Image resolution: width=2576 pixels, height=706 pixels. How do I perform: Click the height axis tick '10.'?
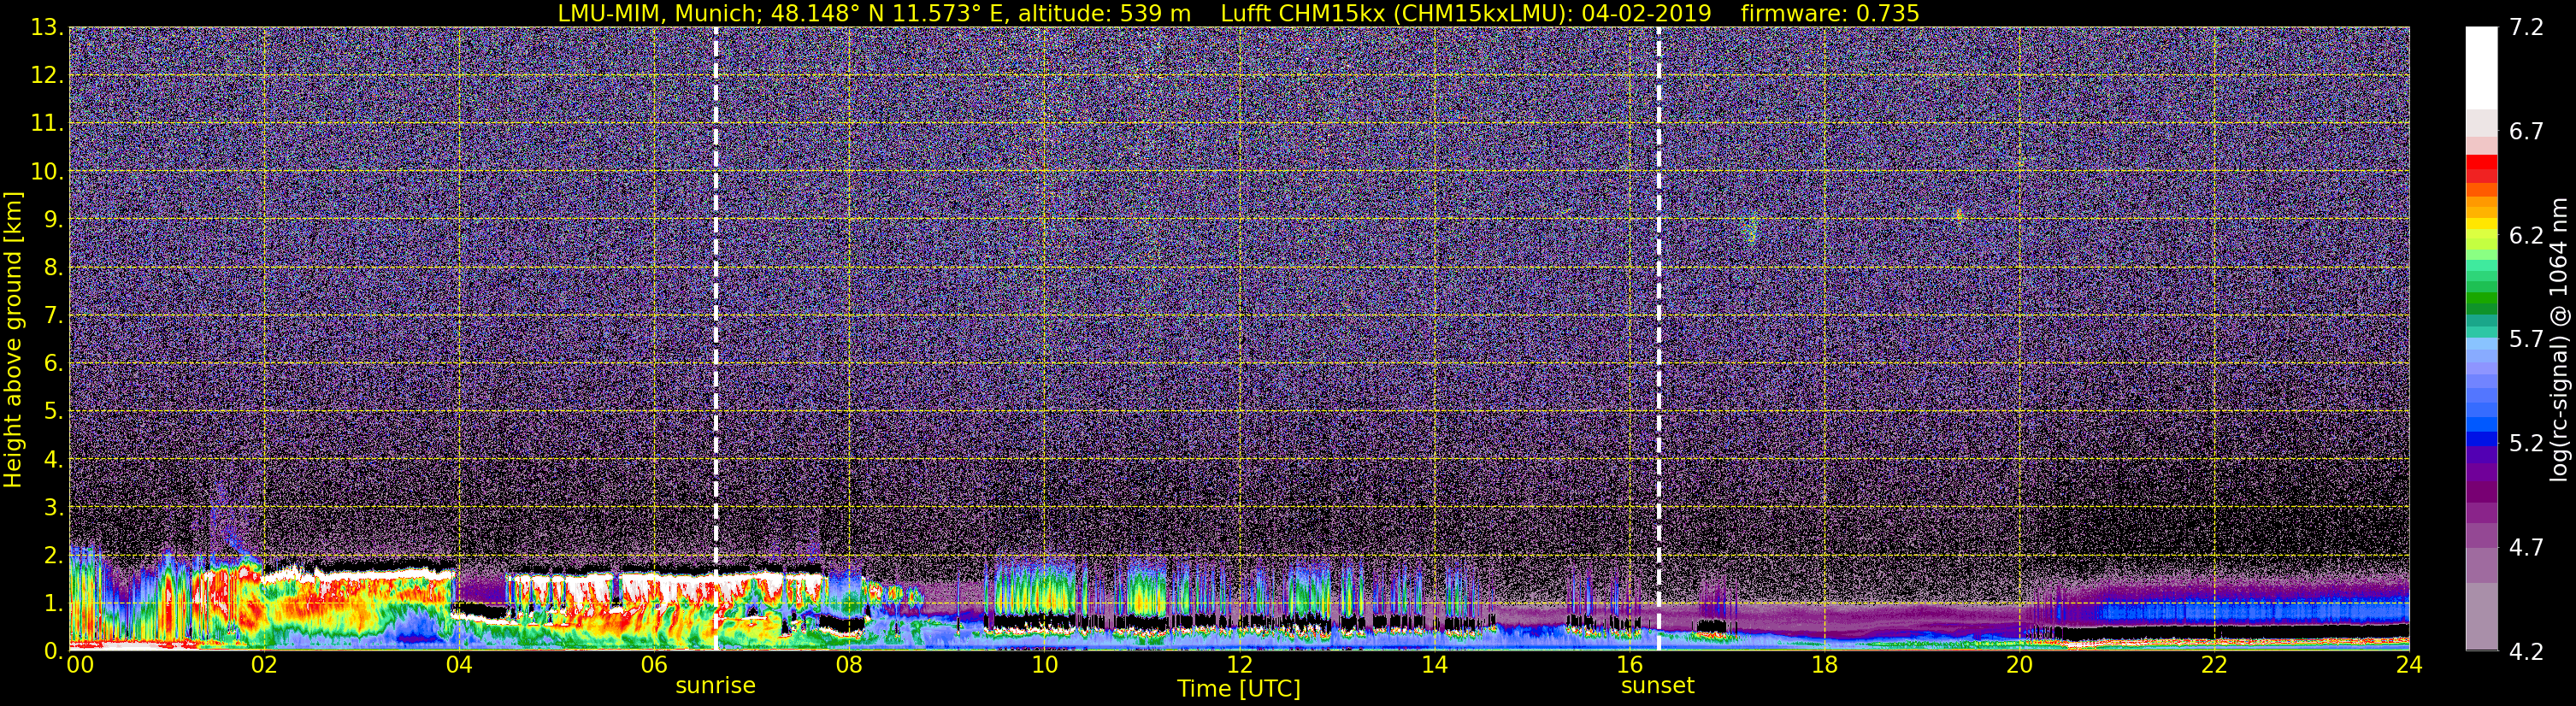pos(47,171)
